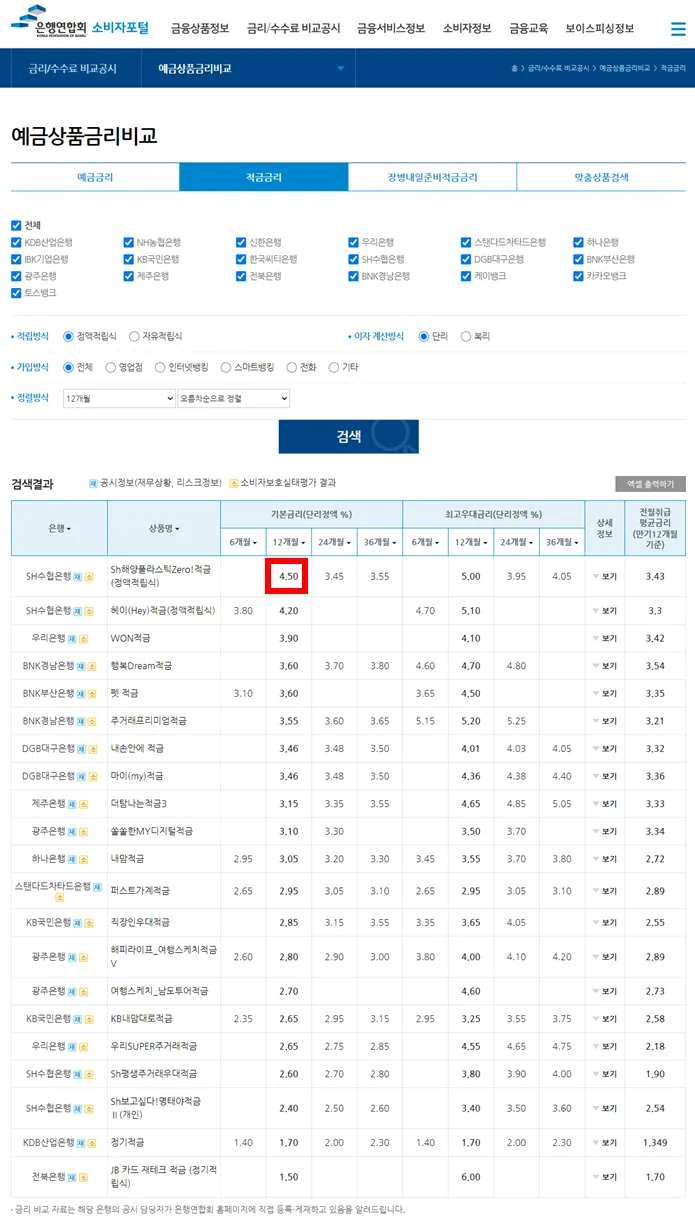Click the blue 재 icon in 마이(my)적금 row
Screen dimensions: 695x1223
81,776
